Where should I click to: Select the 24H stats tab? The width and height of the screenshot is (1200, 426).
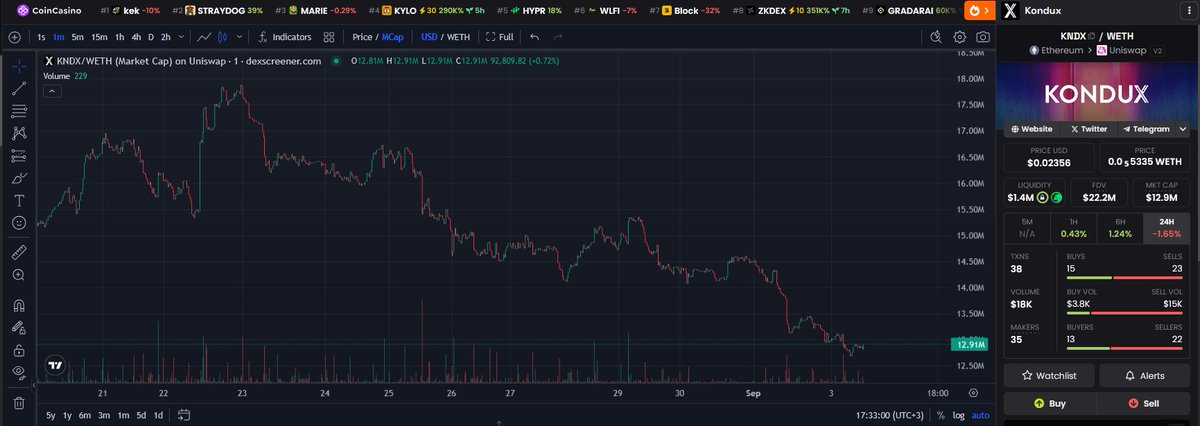pos(1166,227)
